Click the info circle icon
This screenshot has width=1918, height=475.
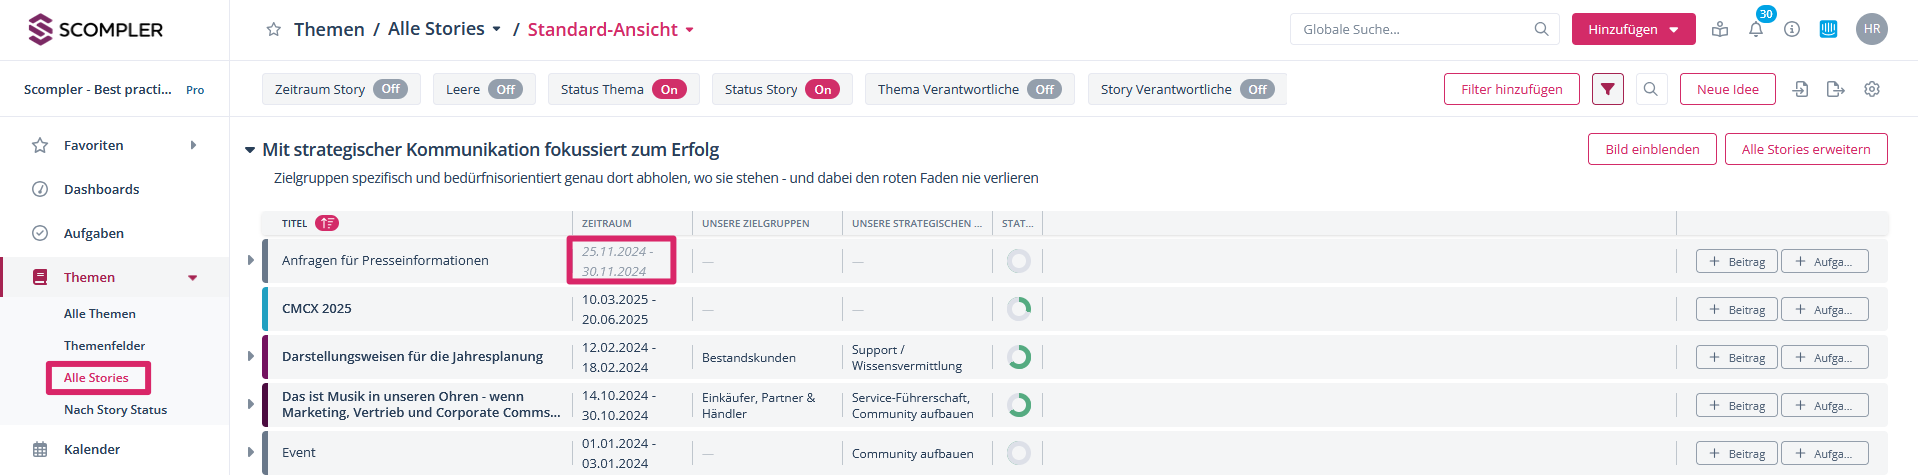1792,29
